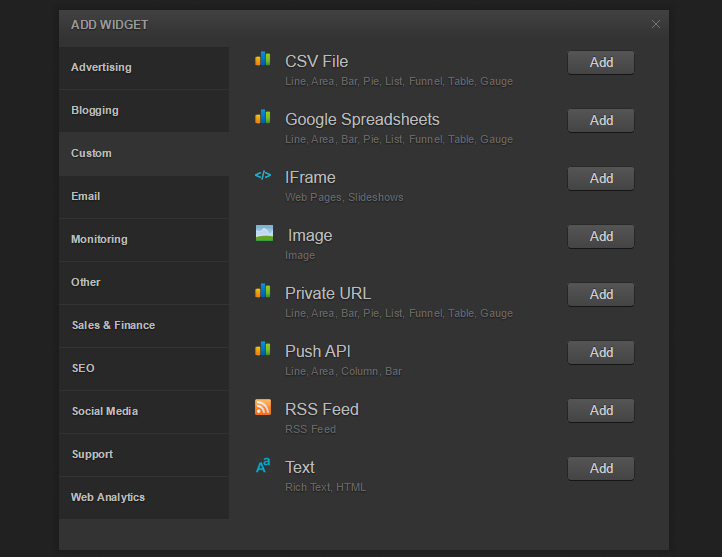Click the Push API title

[x=318, y=352]
